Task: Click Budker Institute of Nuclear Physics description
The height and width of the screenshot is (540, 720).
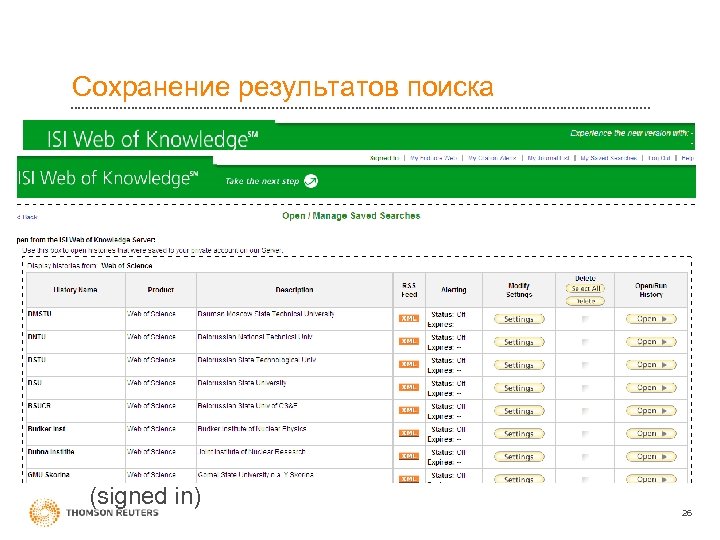Action: pyautogui.click(x=252, y=429)
